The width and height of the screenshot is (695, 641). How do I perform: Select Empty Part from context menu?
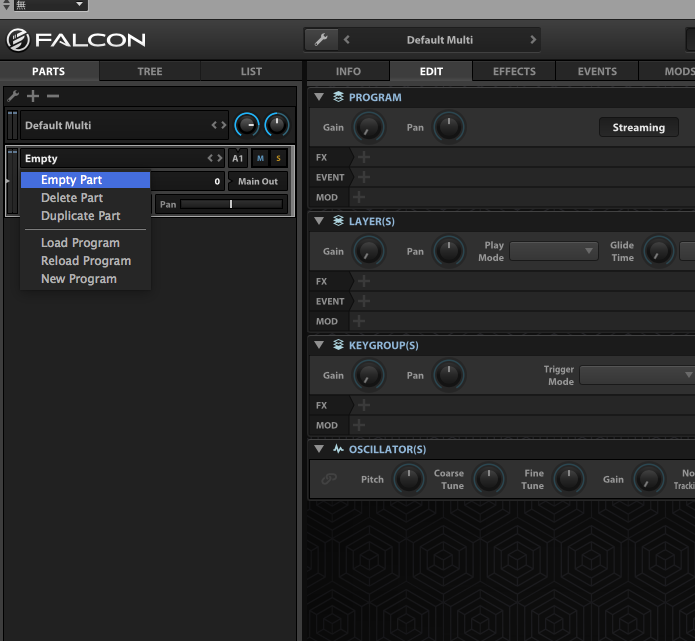click(86, 180)
